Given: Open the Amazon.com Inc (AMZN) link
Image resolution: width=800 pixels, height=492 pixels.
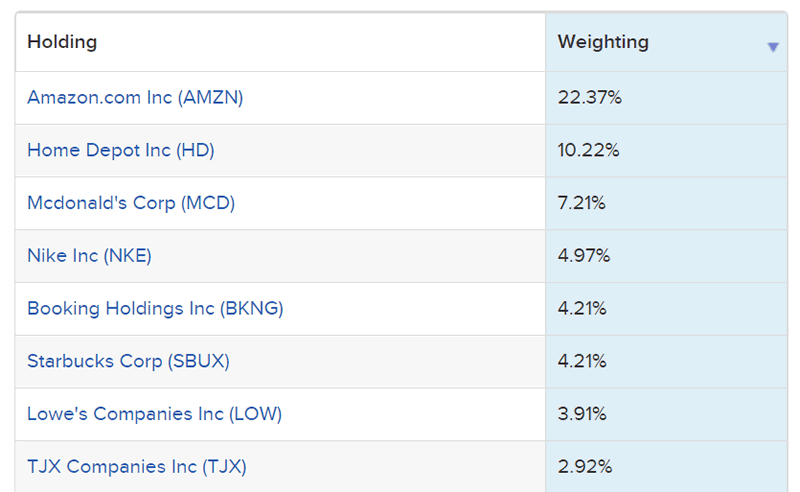Looking at the screenshot, I should [135, 97].
